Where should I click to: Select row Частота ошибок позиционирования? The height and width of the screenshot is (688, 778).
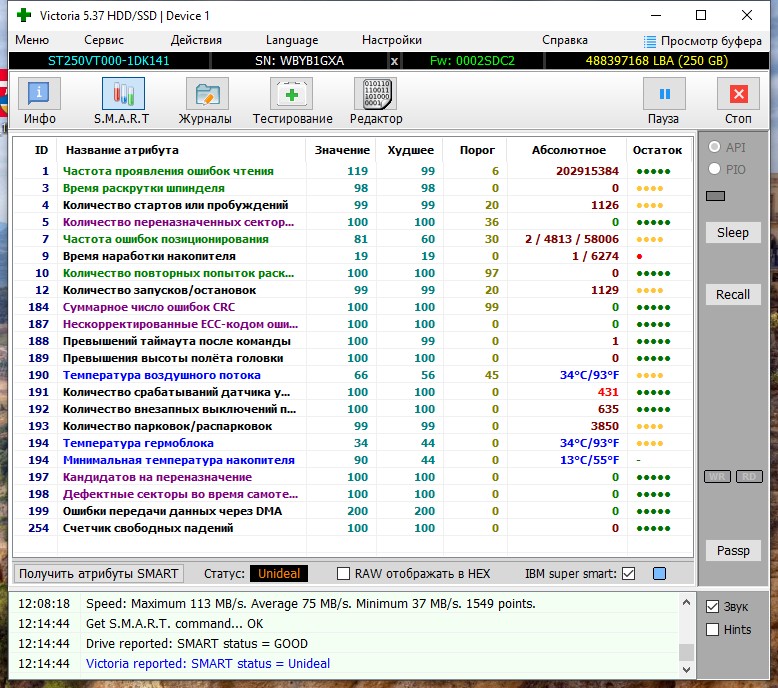coord(353,239)
